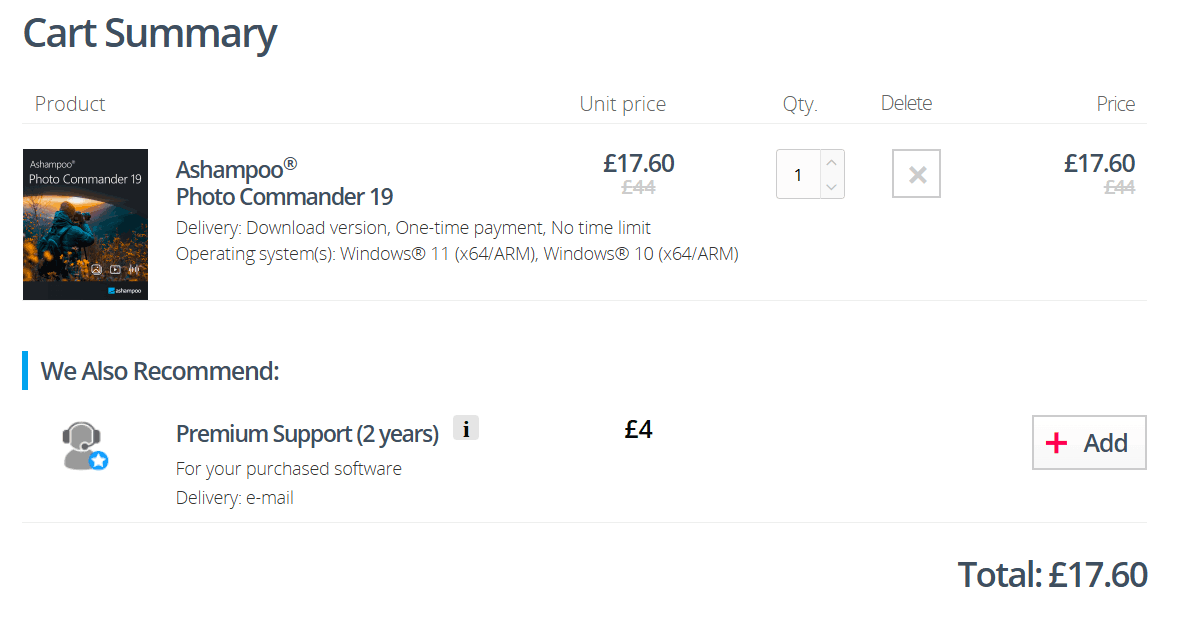Click the Qty. column header

tap(800, 104)
